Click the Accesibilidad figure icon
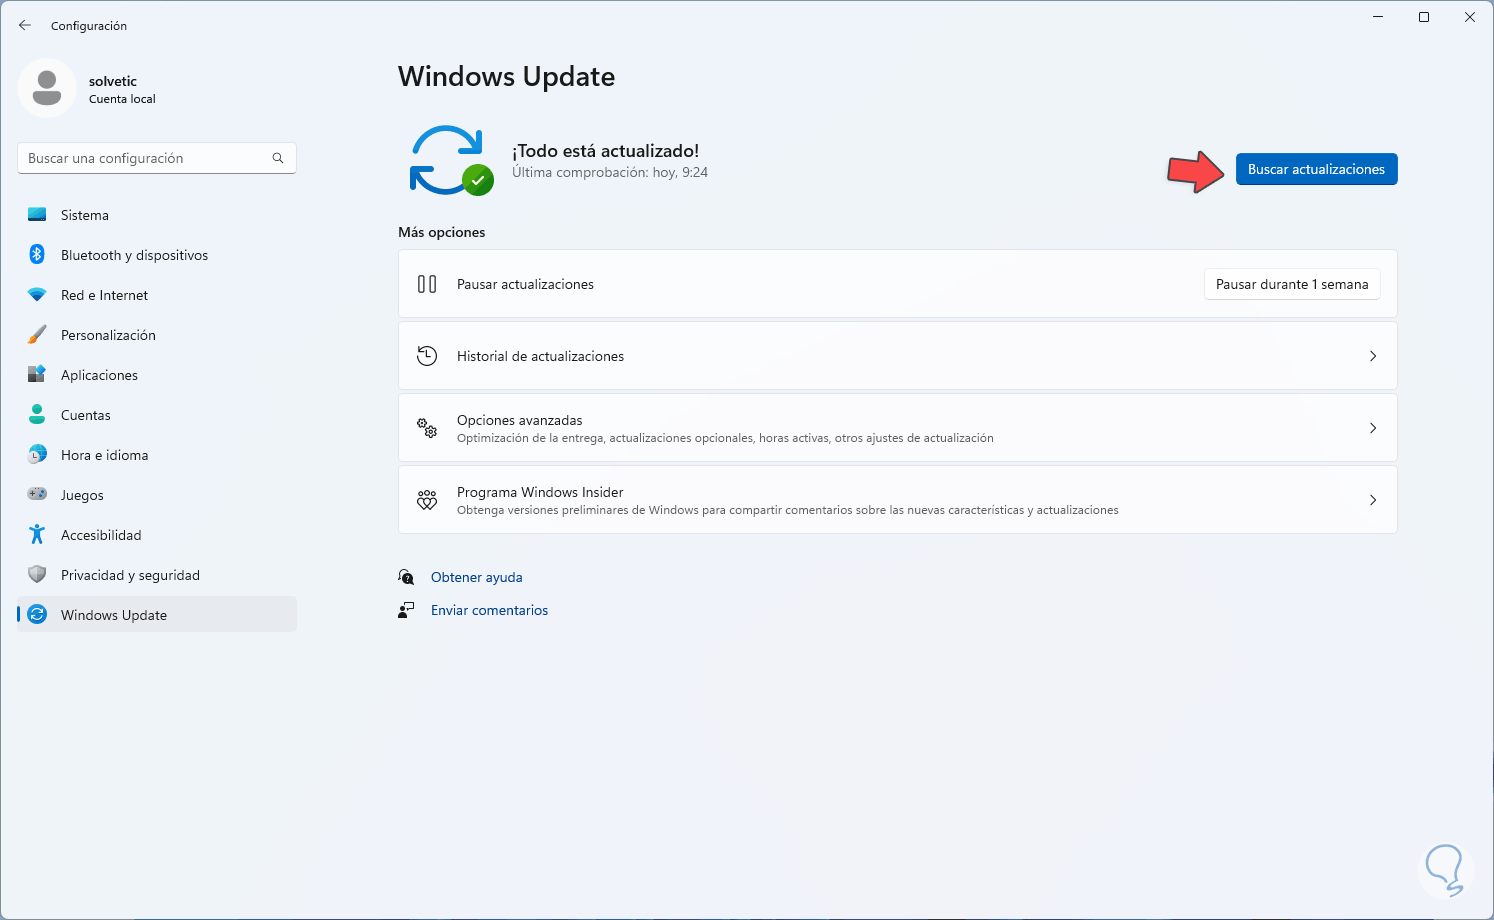 (x=37, y=535)
